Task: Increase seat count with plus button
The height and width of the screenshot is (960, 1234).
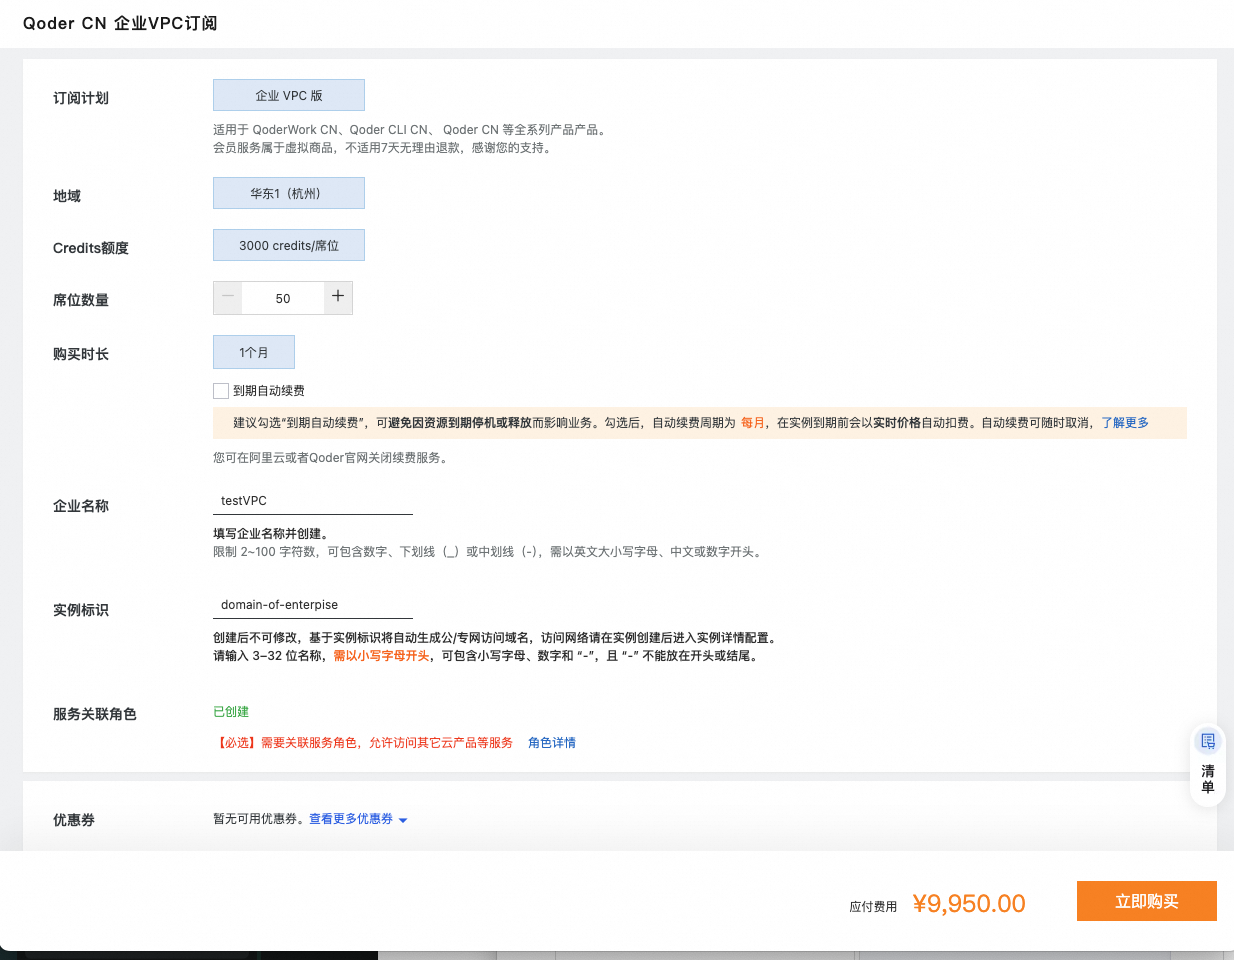Action: pyautogui.click(x=338, y=297)
